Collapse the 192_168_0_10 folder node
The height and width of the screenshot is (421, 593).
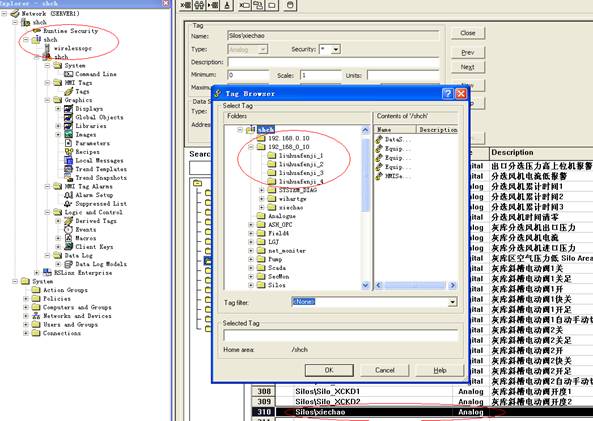point(251,147)
